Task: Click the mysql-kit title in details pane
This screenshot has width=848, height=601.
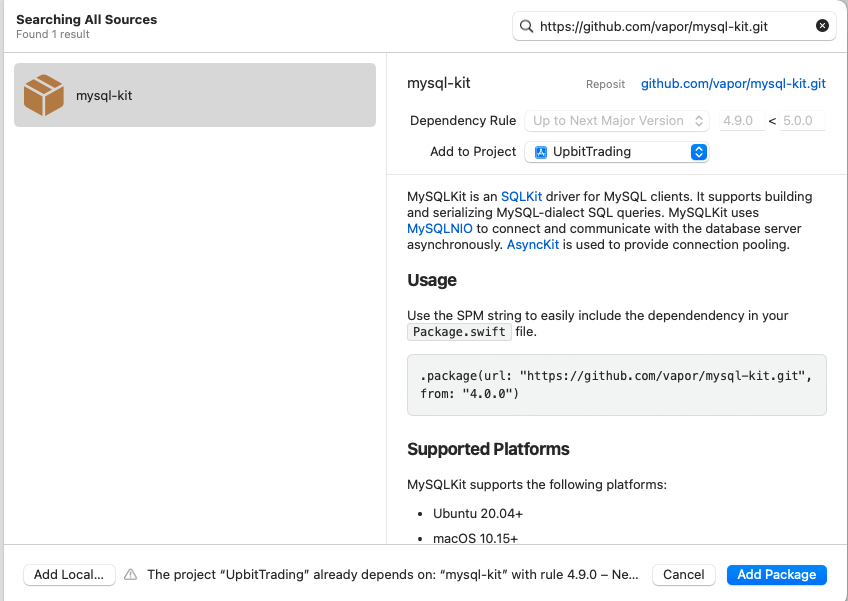Action: (439, 83)
